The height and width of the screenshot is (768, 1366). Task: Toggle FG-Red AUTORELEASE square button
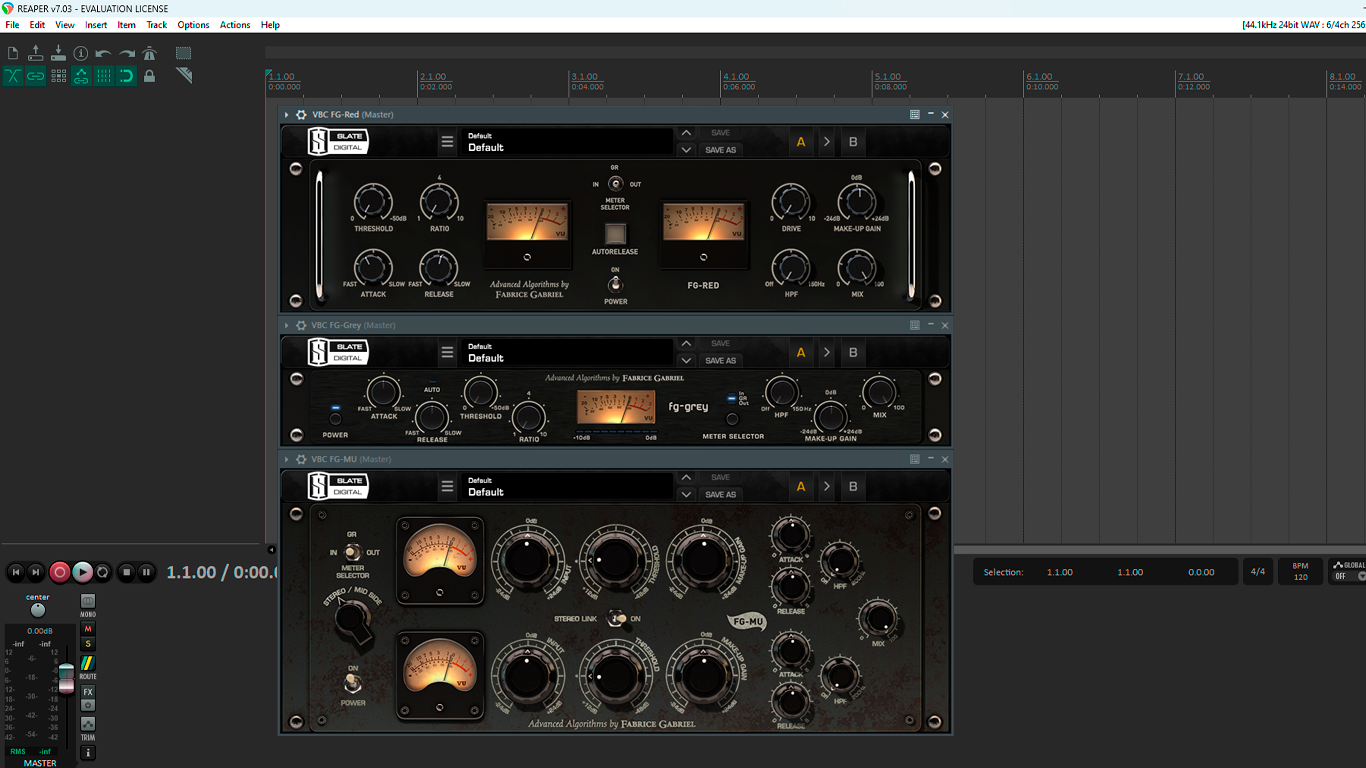(616, 233)
